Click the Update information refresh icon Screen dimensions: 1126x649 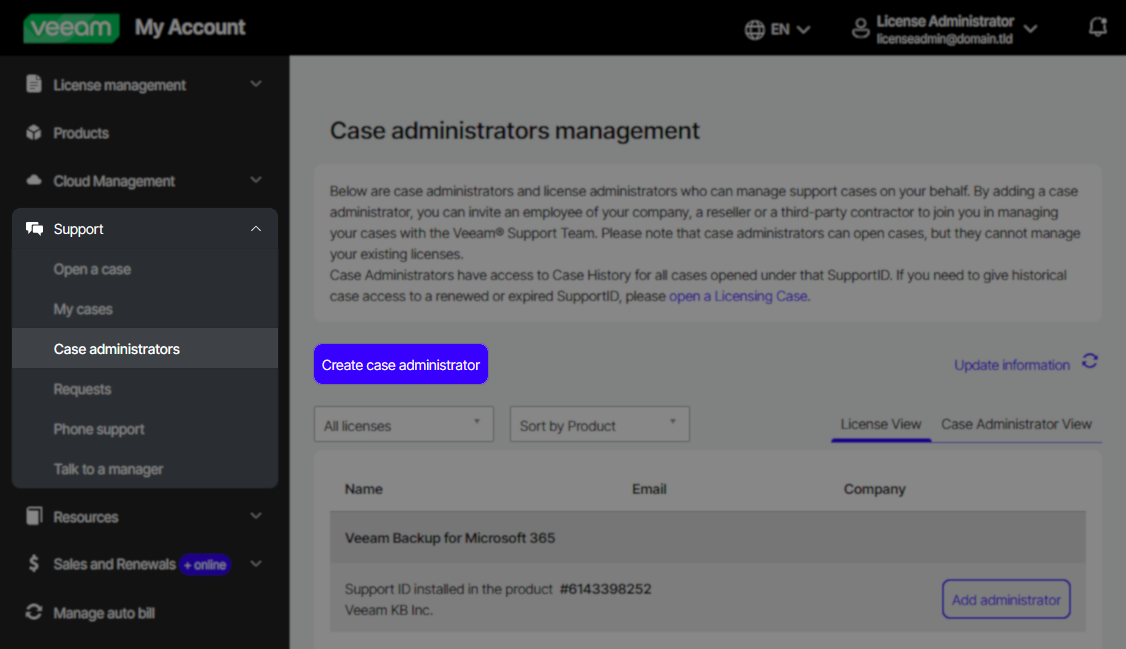(x=1090, y=362)
